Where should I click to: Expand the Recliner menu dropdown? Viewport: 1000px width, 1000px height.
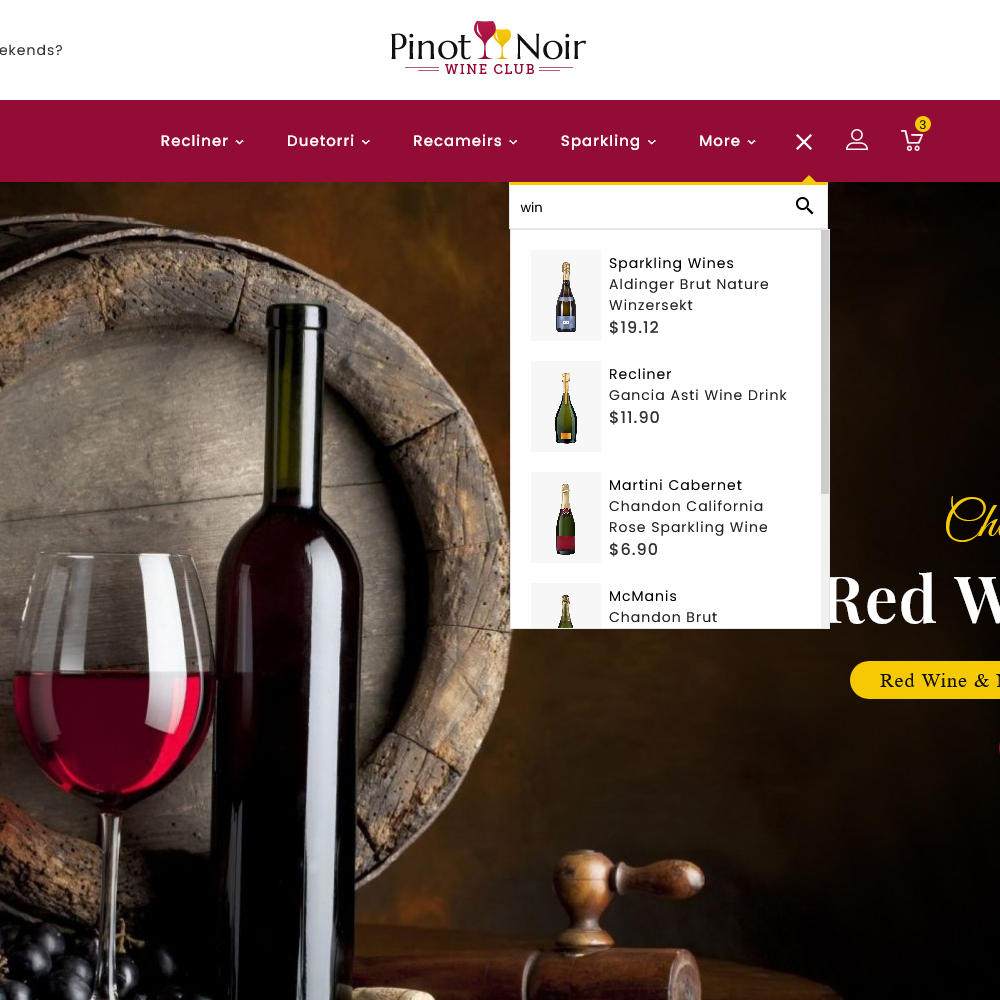click(202, 141)
